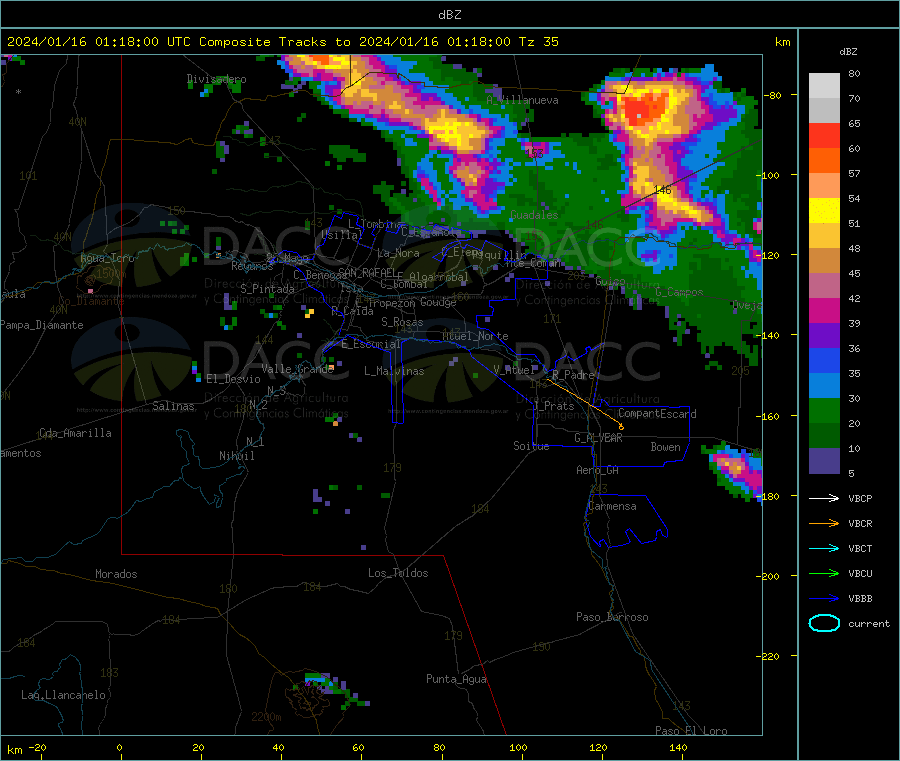Click the 'La_Nora' map label
This screenshot has width=900, height=761.
click(x=398, y=253)
